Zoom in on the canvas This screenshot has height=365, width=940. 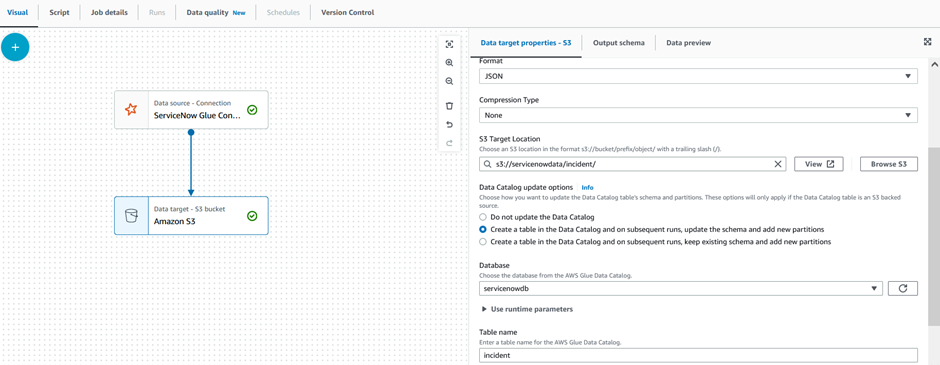(x=449, y=62)
